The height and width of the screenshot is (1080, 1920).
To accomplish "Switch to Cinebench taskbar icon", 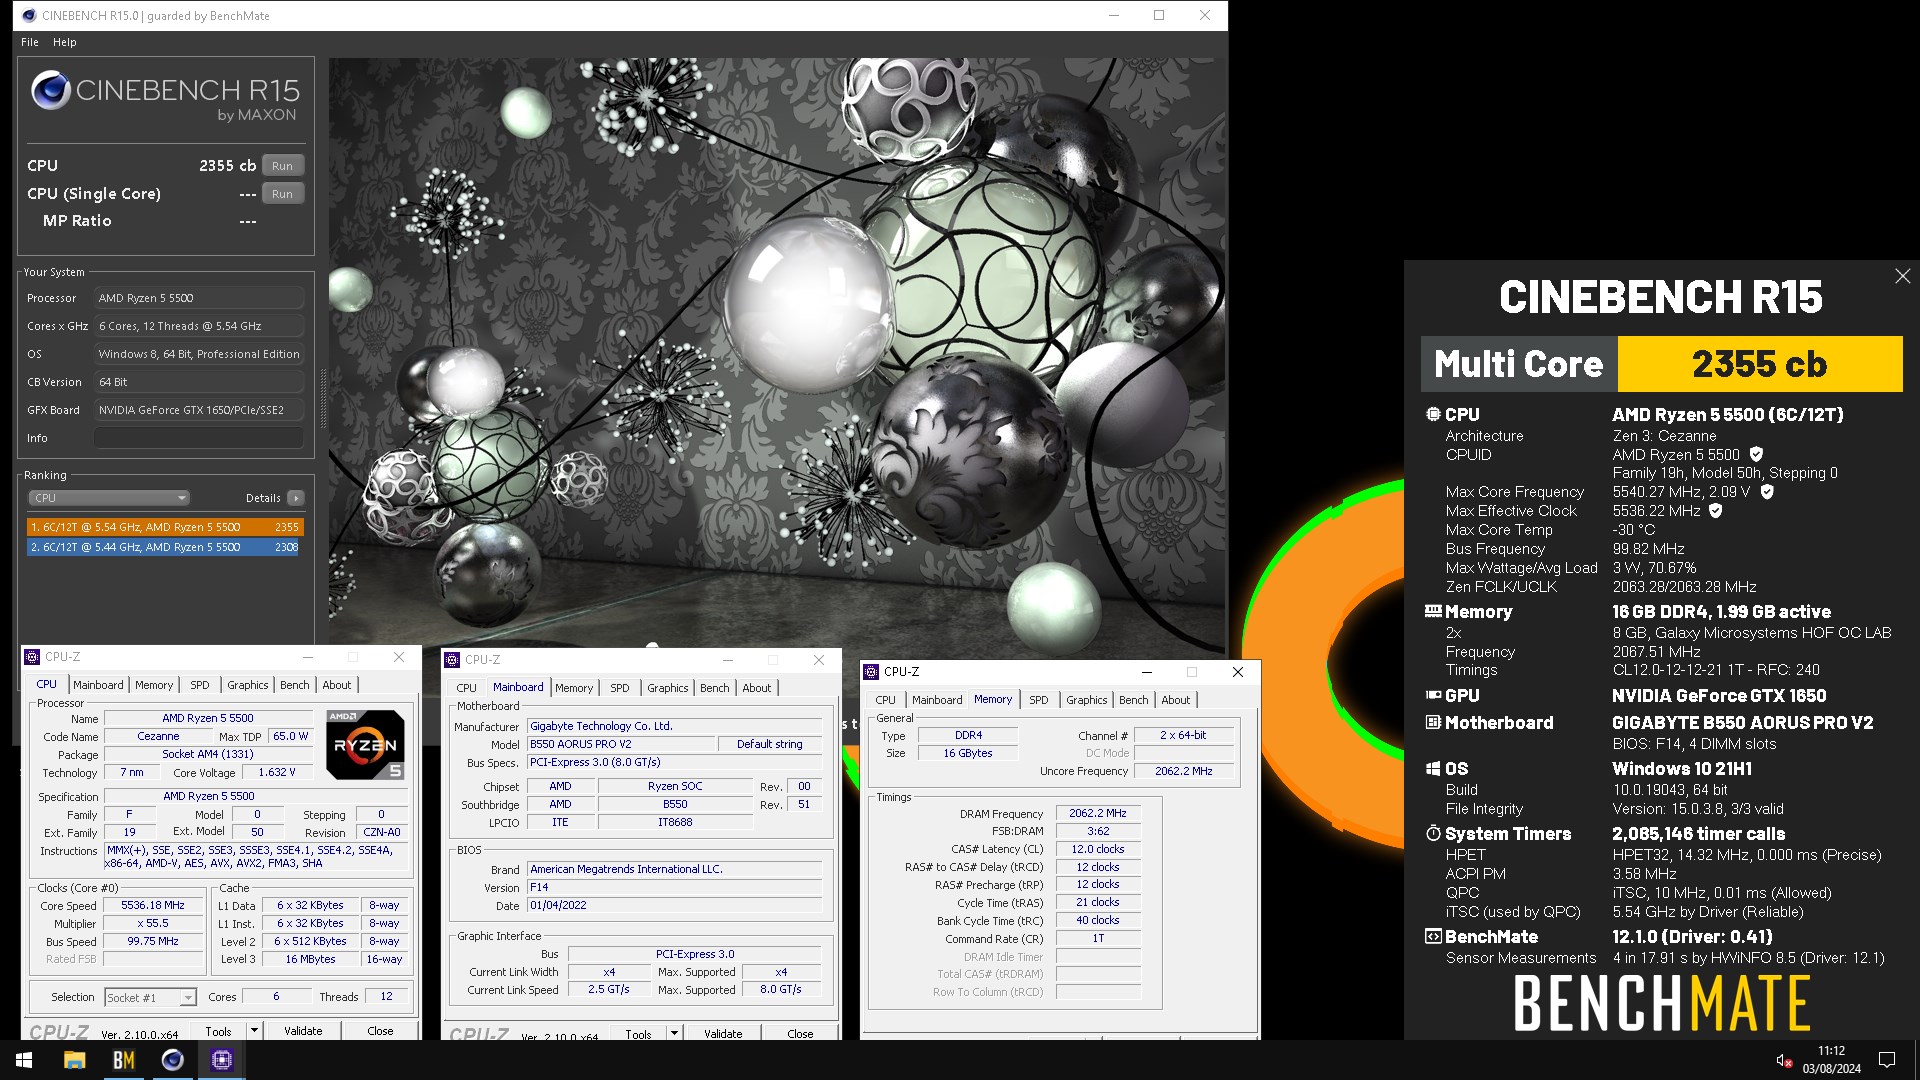I will click(x=172, y=1060).
